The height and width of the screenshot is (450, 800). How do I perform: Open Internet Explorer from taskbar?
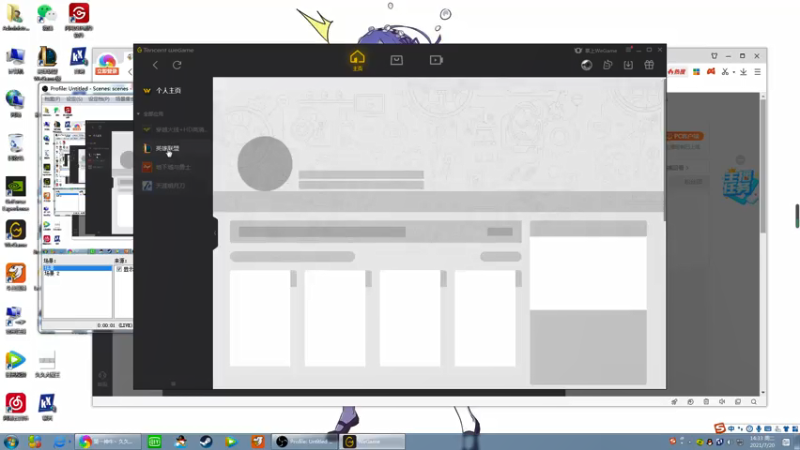pos(59,441)
